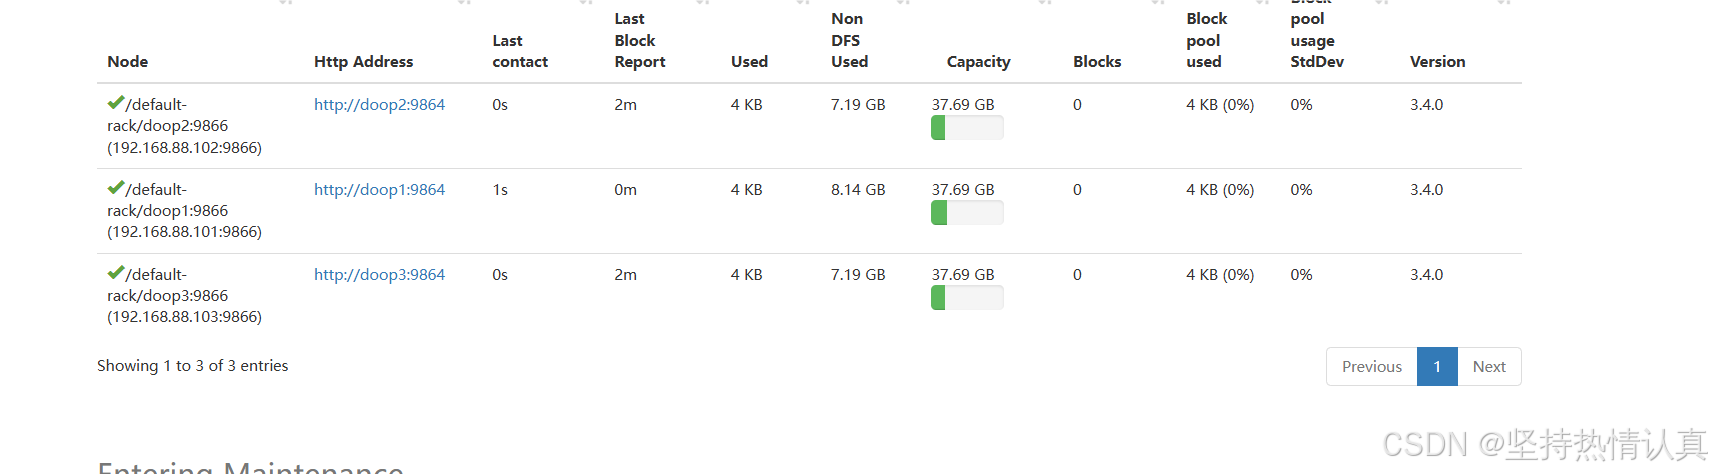Viewport: 1712px width, 474px height.
Task: Sort by Last contact column header
Action: coord(520,51)
